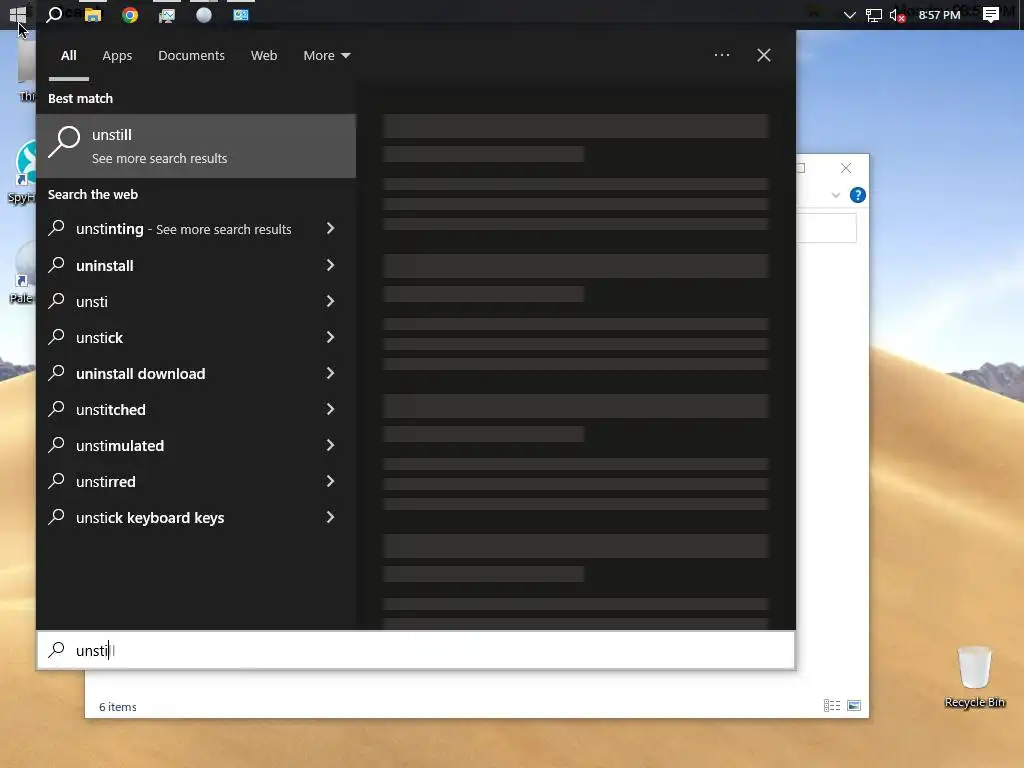Open the Action Center notifications icon
The height and width of the screenshot is (768, 1024).
point(991,14)
